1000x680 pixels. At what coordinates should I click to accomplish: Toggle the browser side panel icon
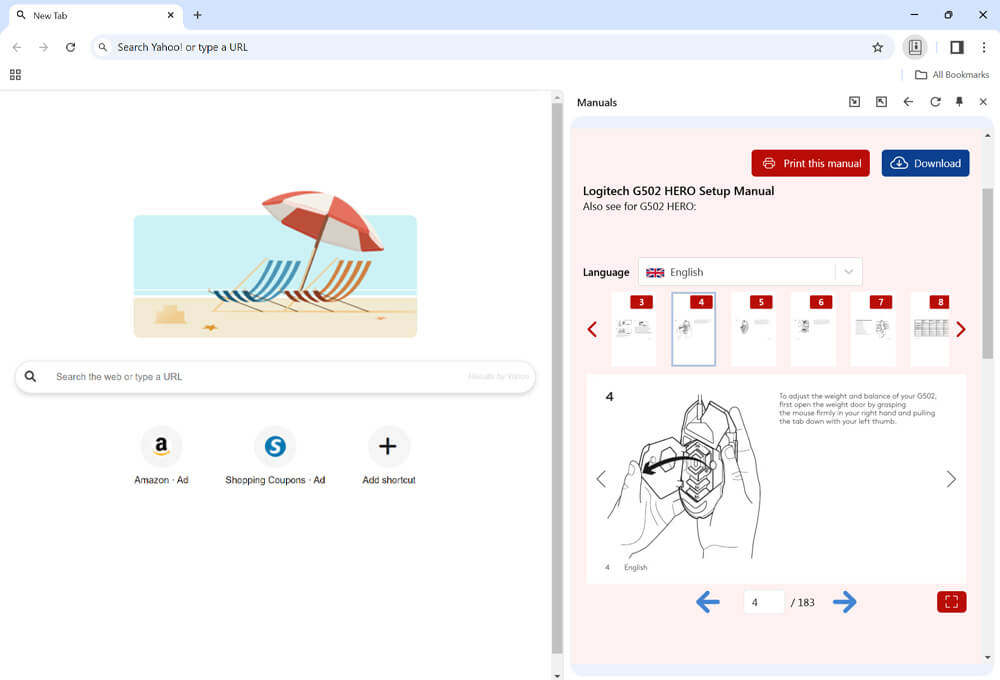pyautogui.click(x=957, y=47)
